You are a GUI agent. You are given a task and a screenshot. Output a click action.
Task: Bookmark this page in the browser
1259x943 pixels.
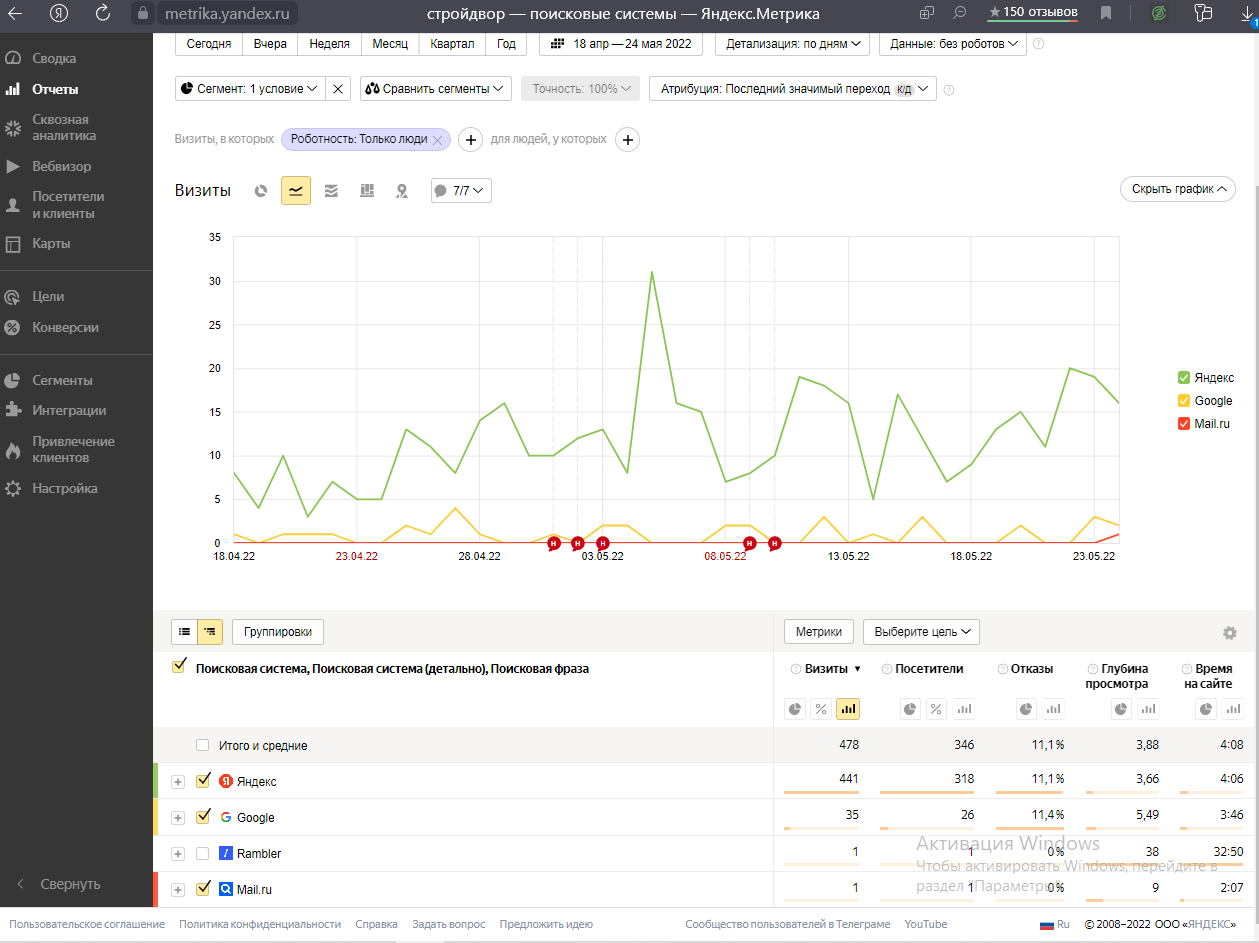tap(1106, 13)
